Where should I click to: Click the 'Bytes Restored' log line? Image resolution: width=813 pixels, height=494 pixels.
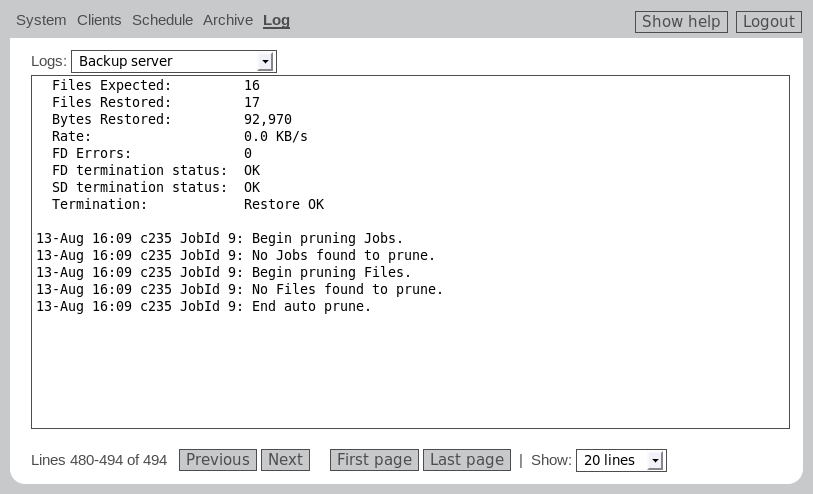172,119
